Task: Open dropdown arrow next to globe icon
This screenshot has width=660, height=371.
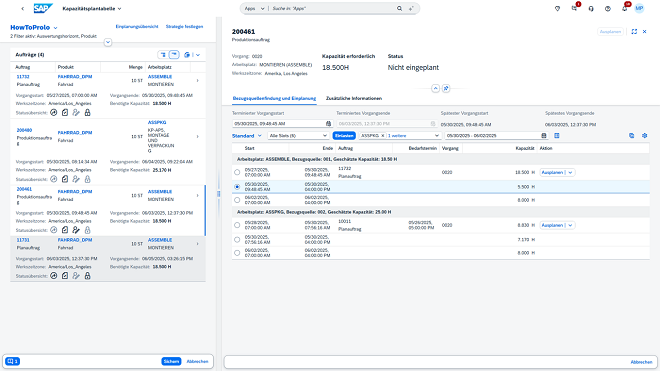Action: [x=198, y=55]
